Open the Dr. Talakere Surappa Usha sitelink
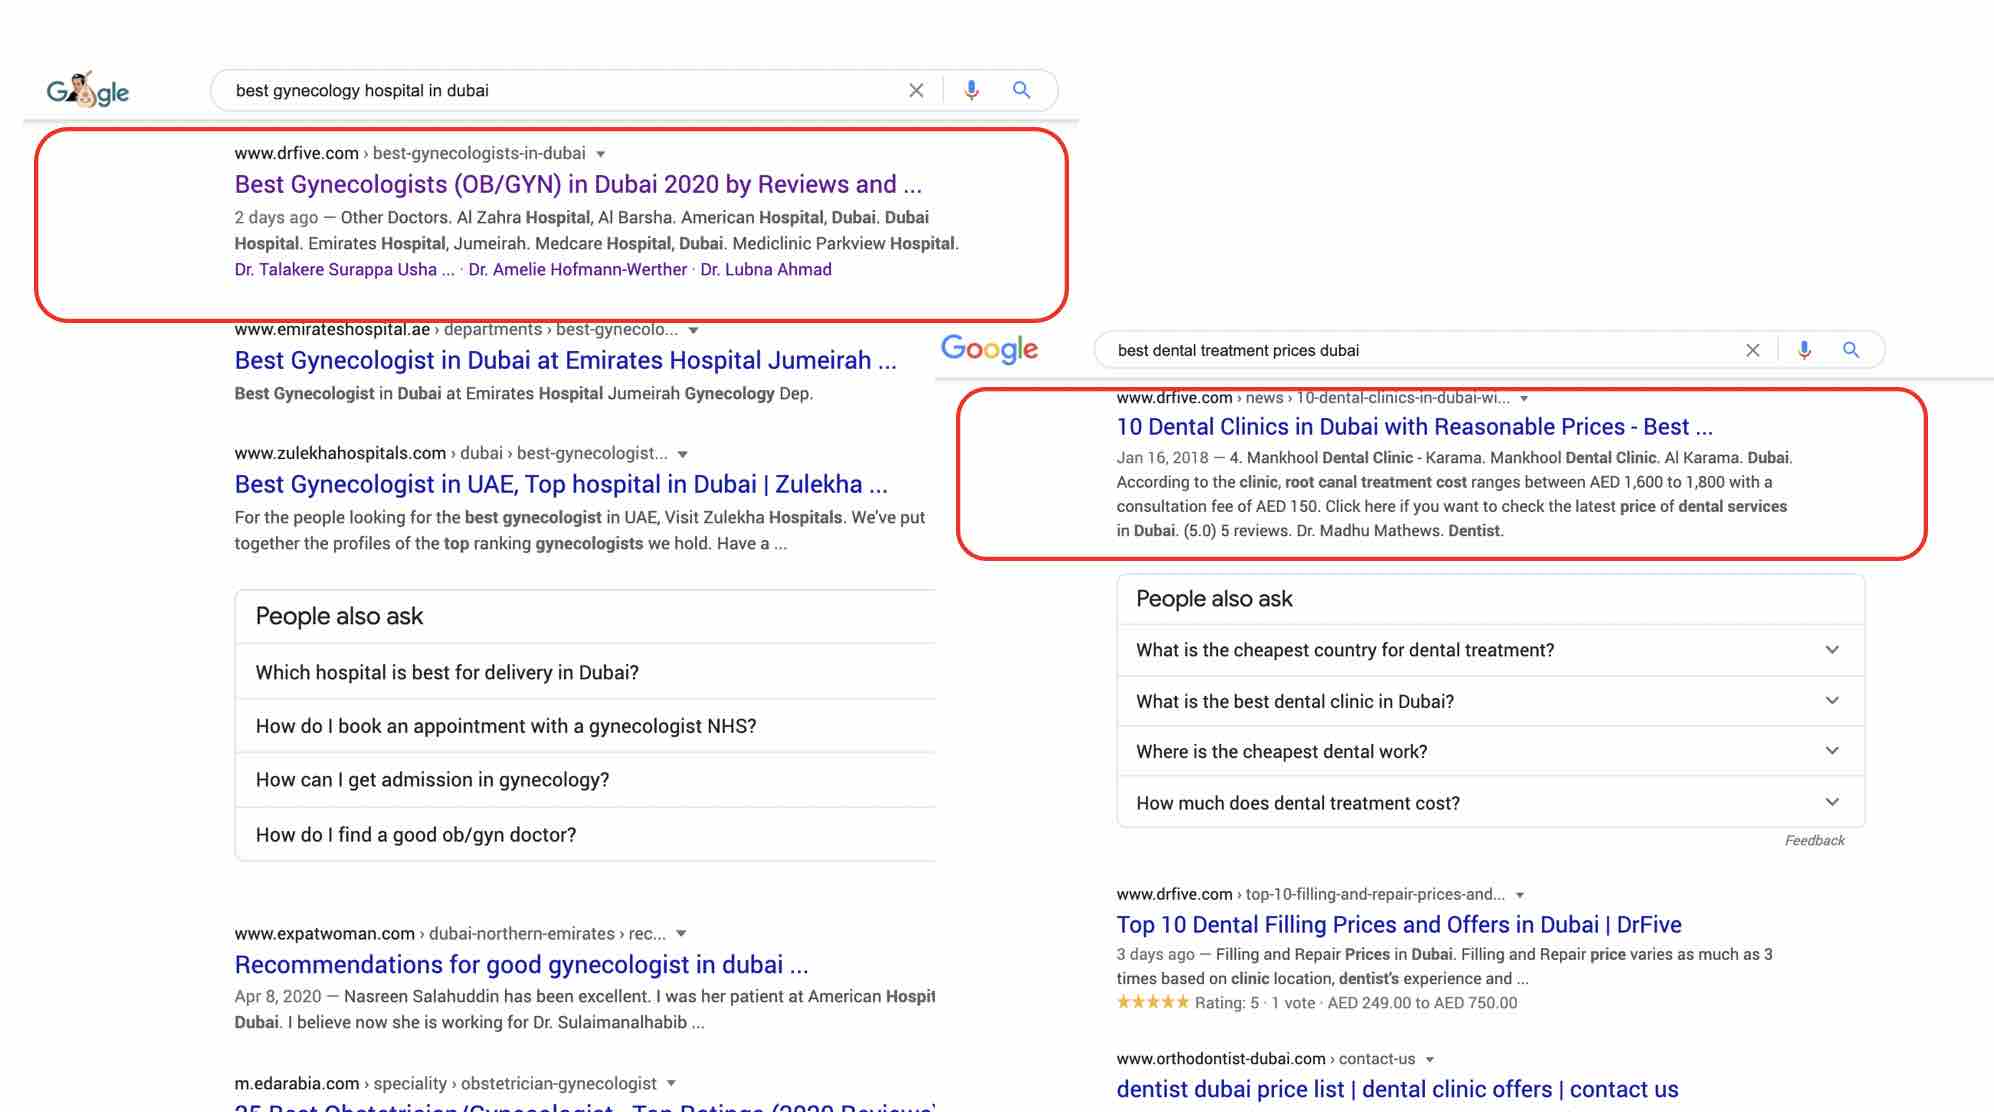Image resolution: width=1994 pixels, height=1112 pixels. pyautogui.click(x=344, y=269)
